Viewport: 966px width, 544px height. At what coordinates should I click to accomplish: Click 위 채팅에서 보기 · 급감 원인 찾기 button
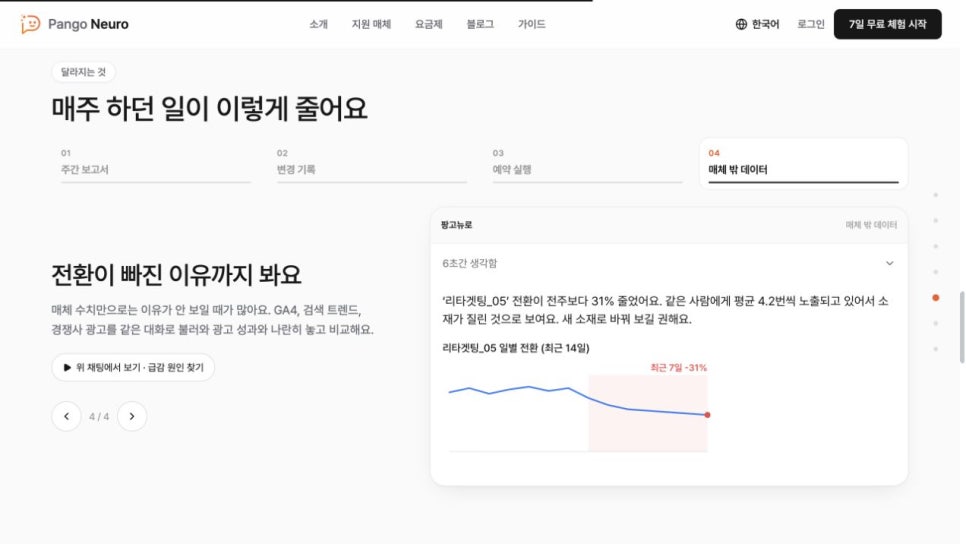point(133,367)
